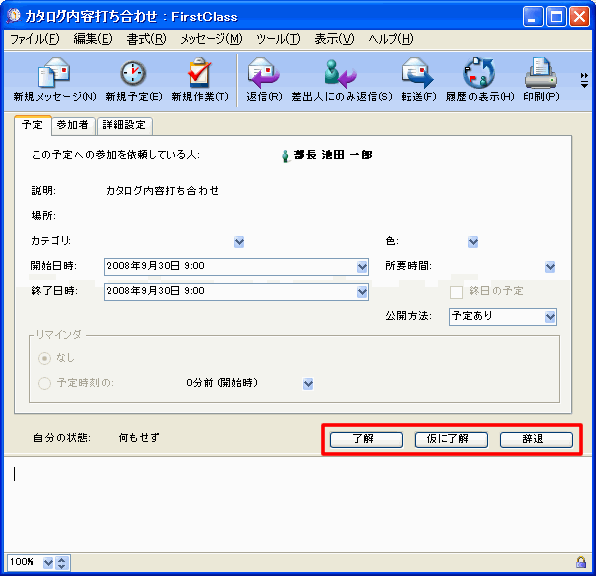Click the 新規メッセージ toolbar icon
This screenshot has width=596, height=576.
(54, 72)
